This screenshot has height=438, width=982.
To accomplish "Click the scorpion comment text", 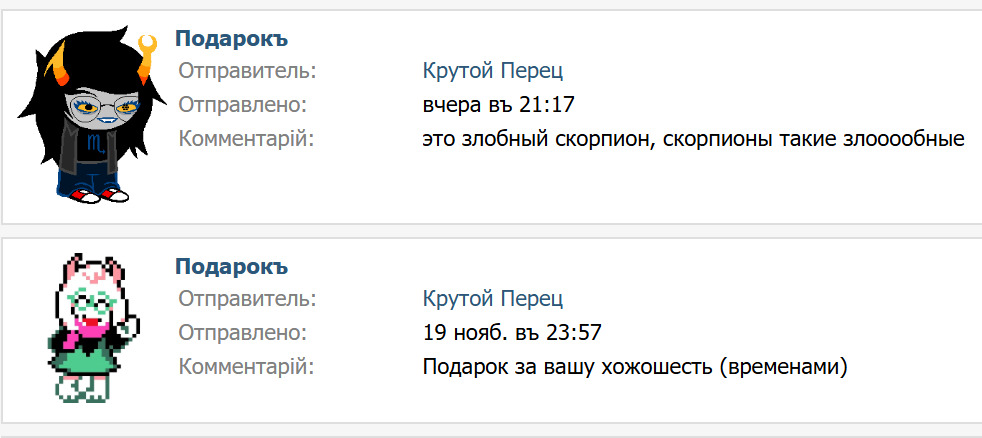I will tap(693, 139).
